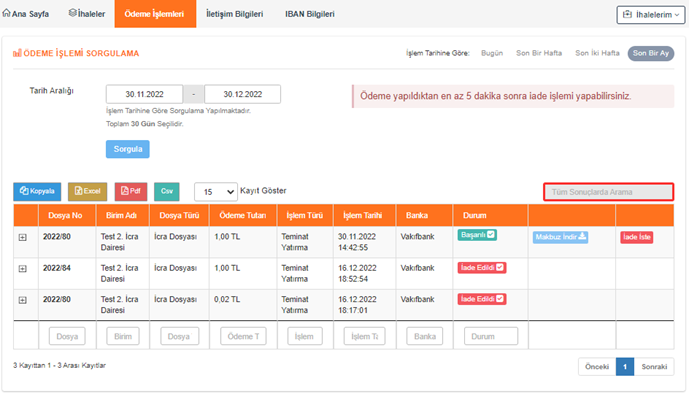This screenshot has width=689, height=394.
Task: Expand the 0,02 TL payment row
Action: [22, 300]
